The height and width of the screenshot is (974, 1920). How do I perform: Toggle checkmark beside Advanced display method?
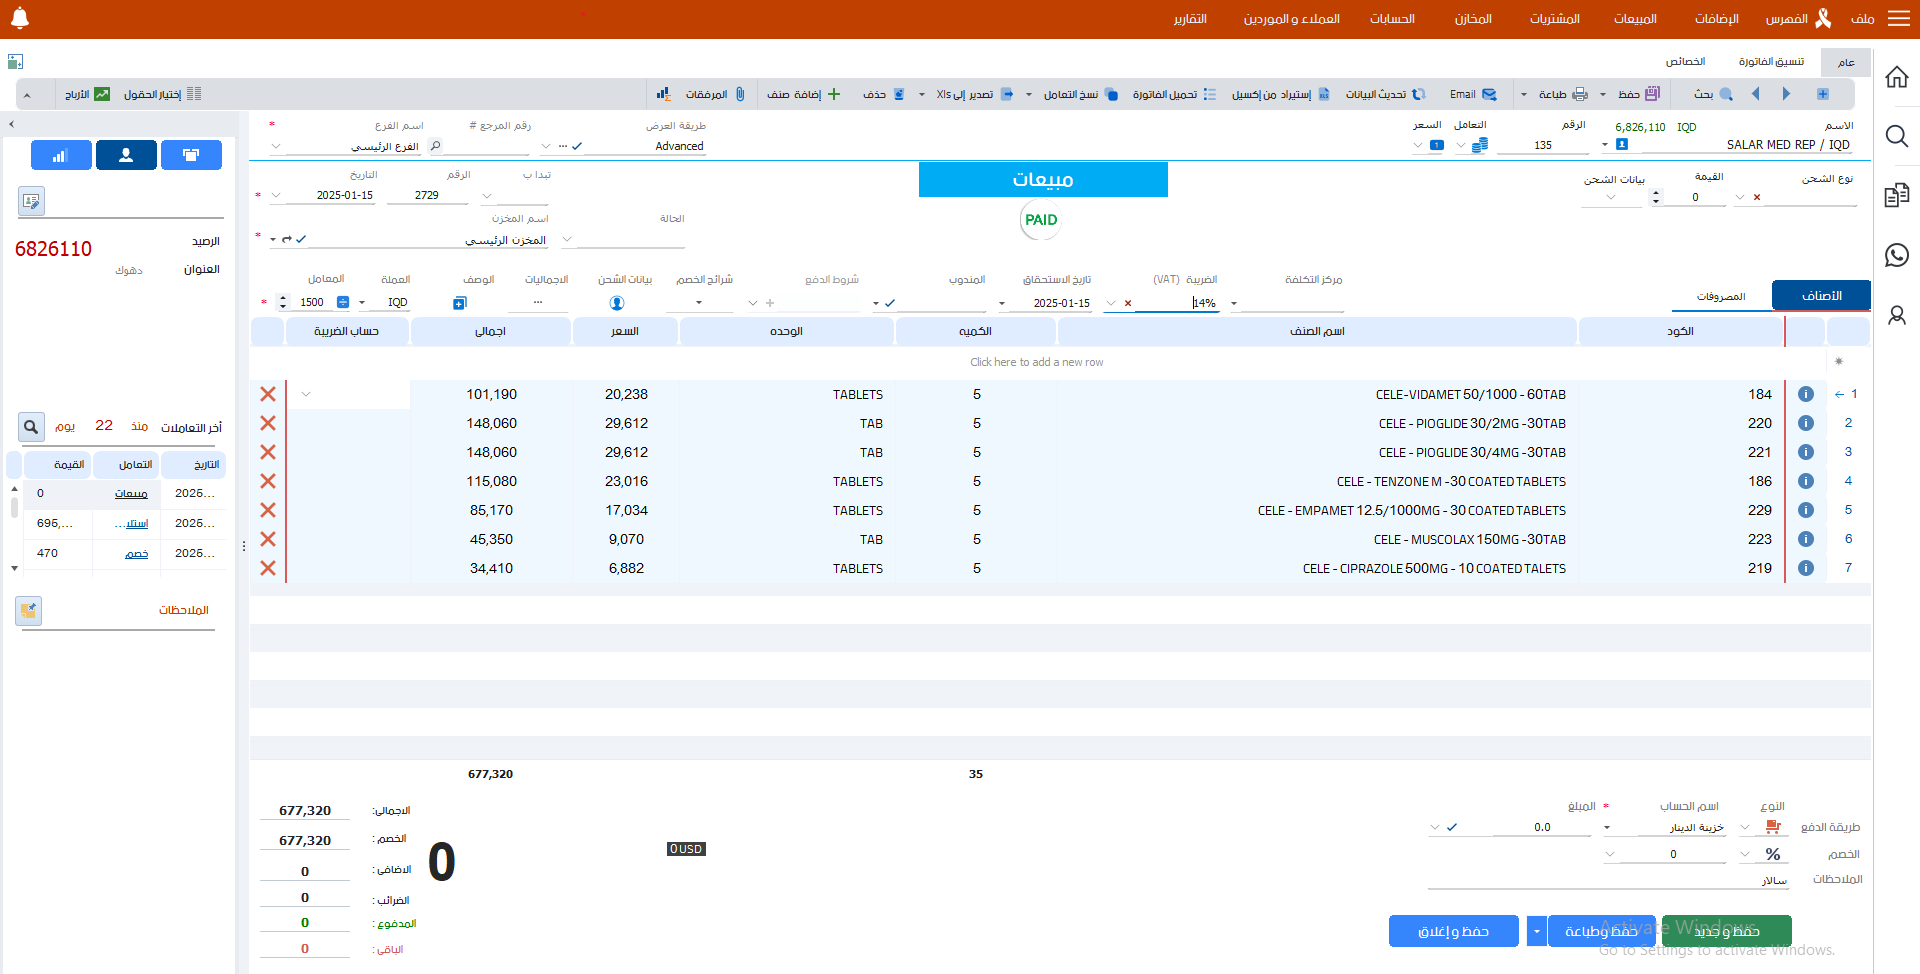click(x=577, y=146)
